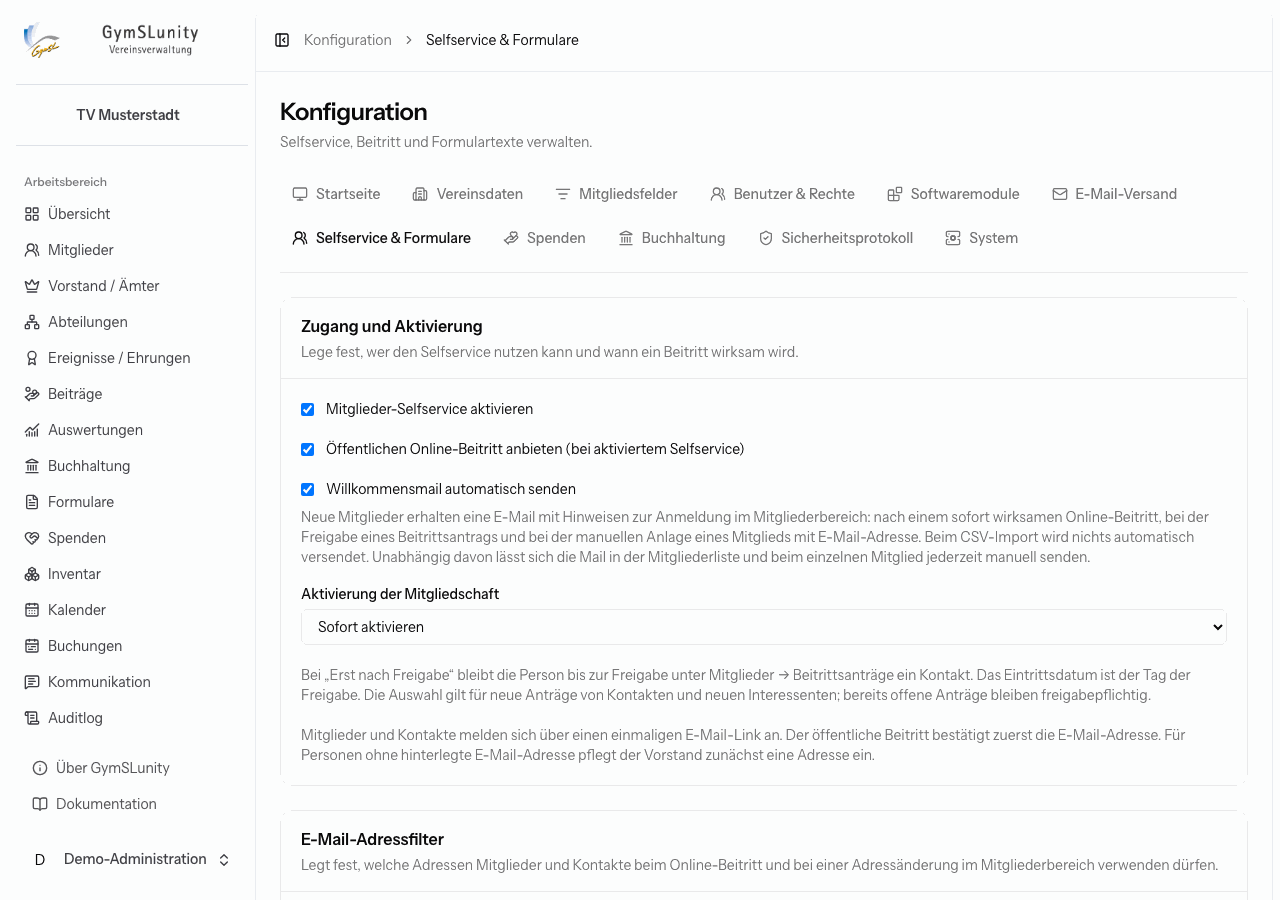The image size is (1280, 900).
Task: Open Übersicht via its grid icon
Action: (32, 214)
